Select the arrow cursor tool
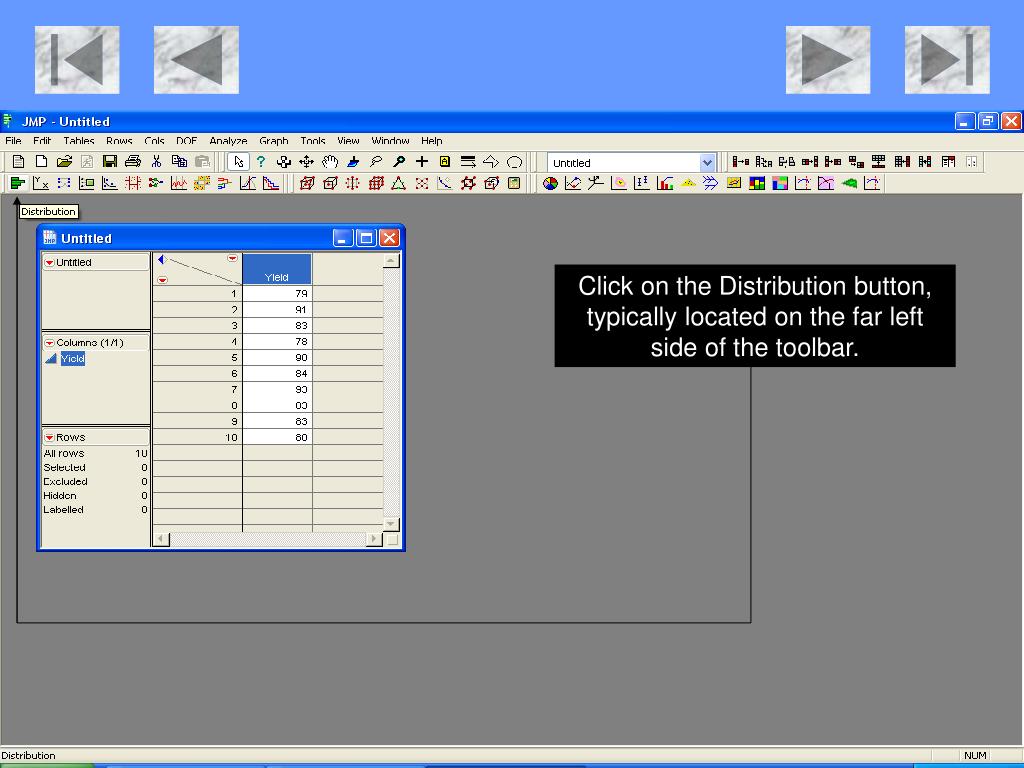Viewport: 1024px width, 768px height. pos(238,161)
